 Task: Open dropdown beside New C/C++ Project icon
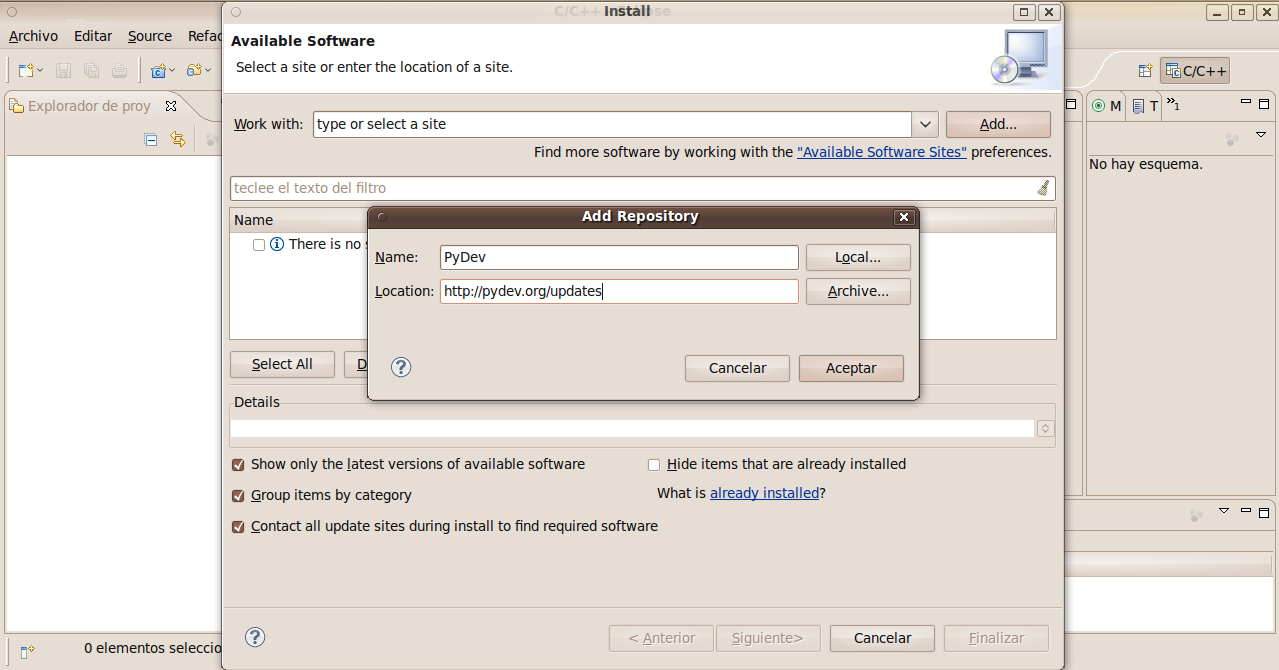(x=172, y=71)
